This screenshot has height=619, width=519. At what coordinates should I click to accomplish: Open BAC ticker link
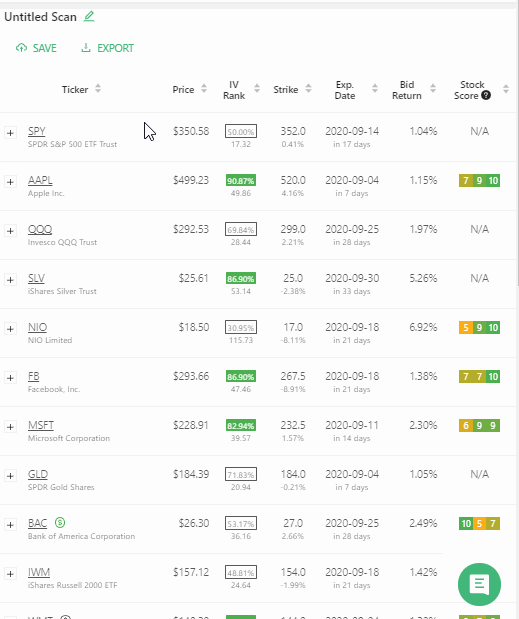pyautogui.click(x=37, y=523)
